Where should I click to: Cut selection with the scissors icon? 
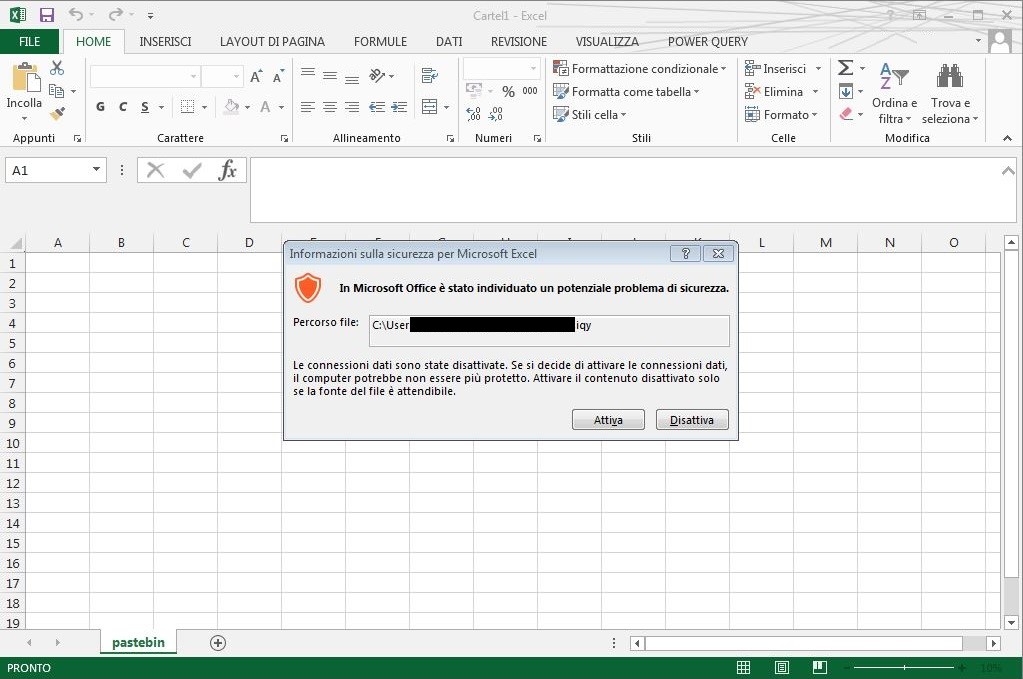57,68
